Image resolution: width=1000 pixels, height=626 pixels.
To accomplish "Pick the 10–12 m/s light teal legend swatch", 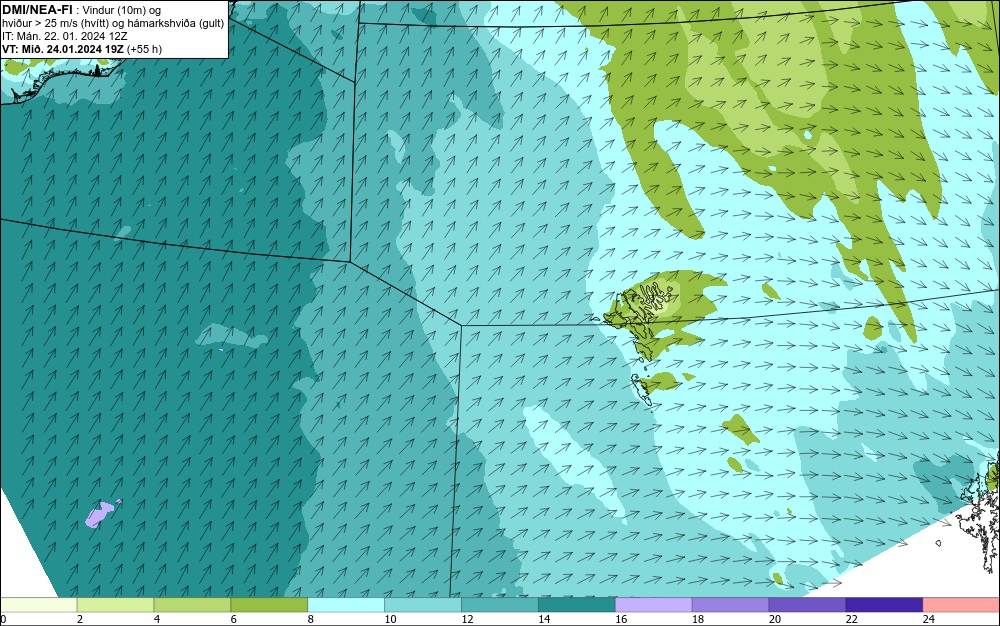I will 423,605.
